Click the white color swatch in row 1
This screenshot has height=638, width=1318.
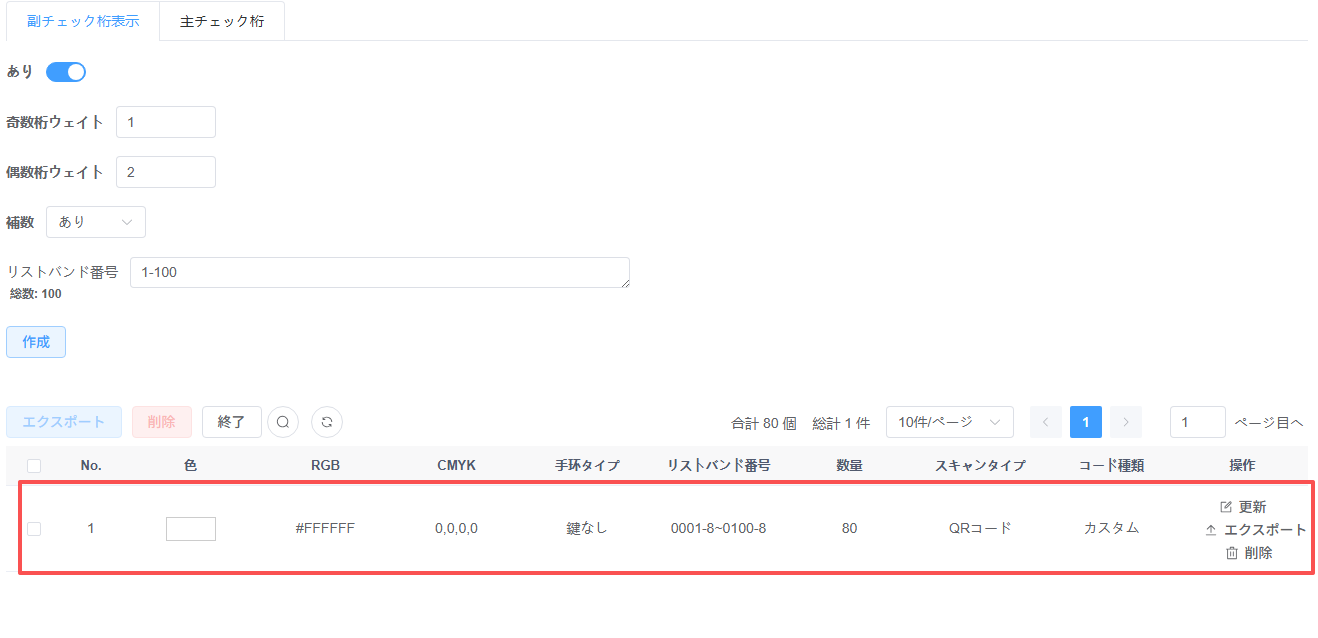click(x=191, y=528)
